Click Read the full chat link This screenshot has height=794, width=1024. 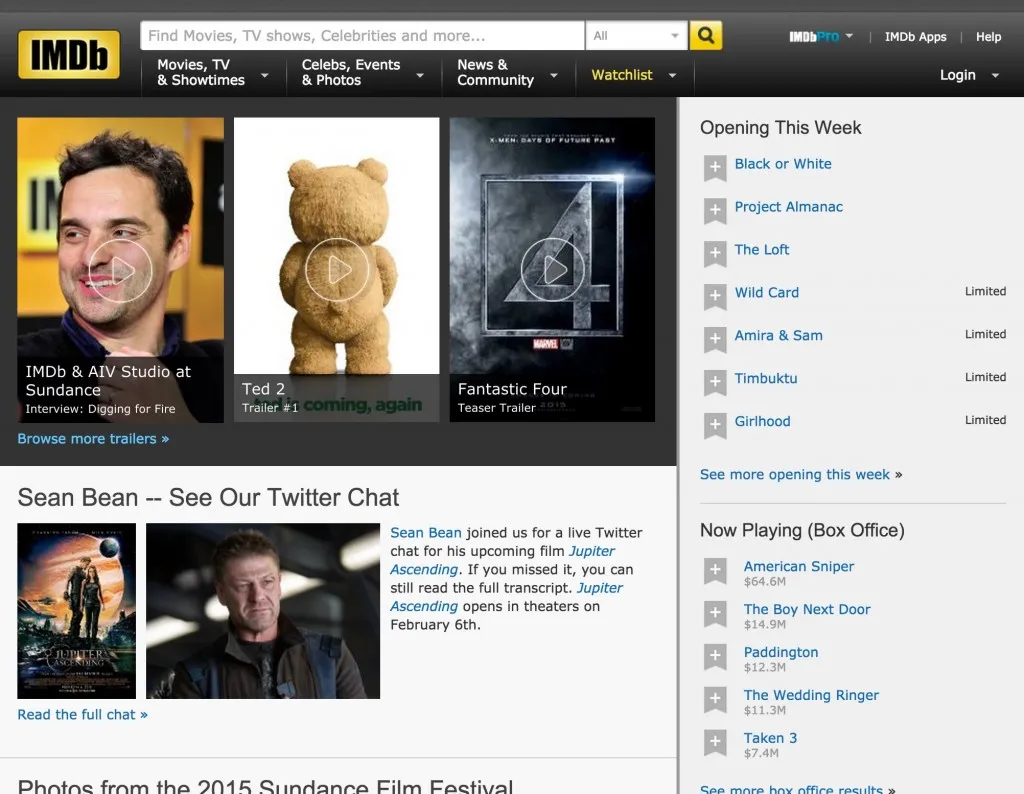pyautogui.click(x=82, y=714)
